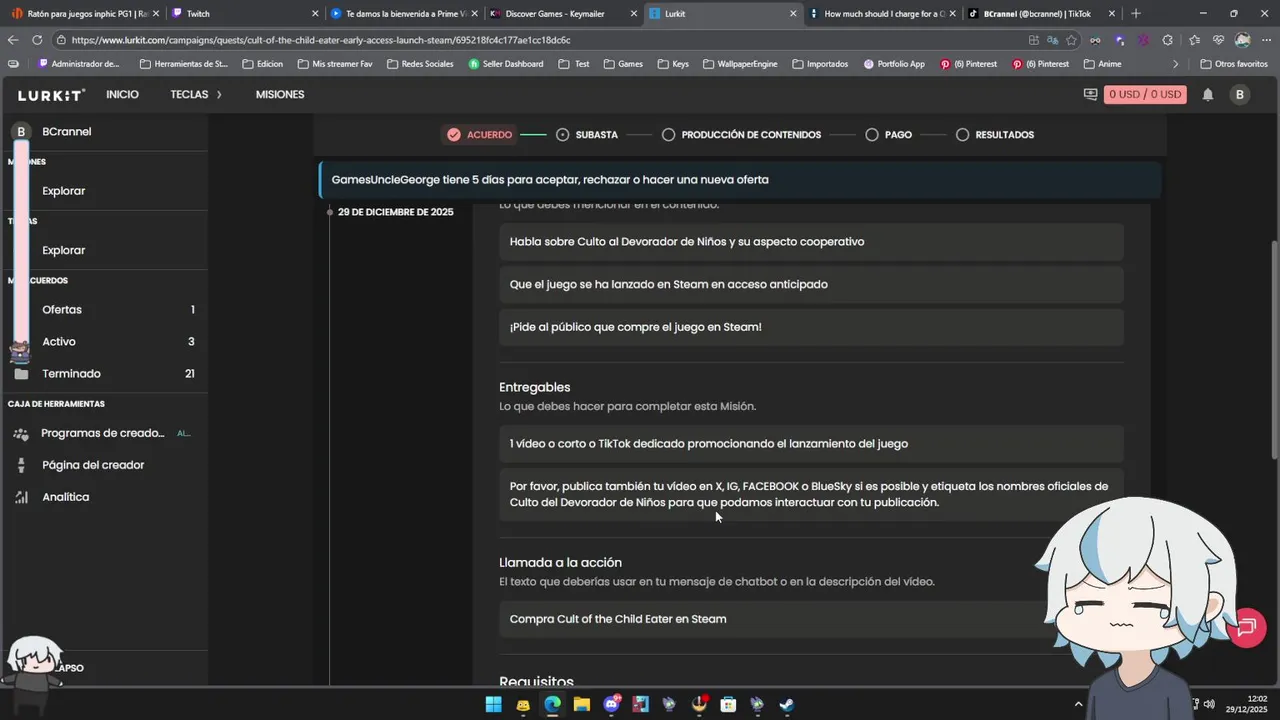Open Microsoft Store from the taskbar

(x=728, y=704)
